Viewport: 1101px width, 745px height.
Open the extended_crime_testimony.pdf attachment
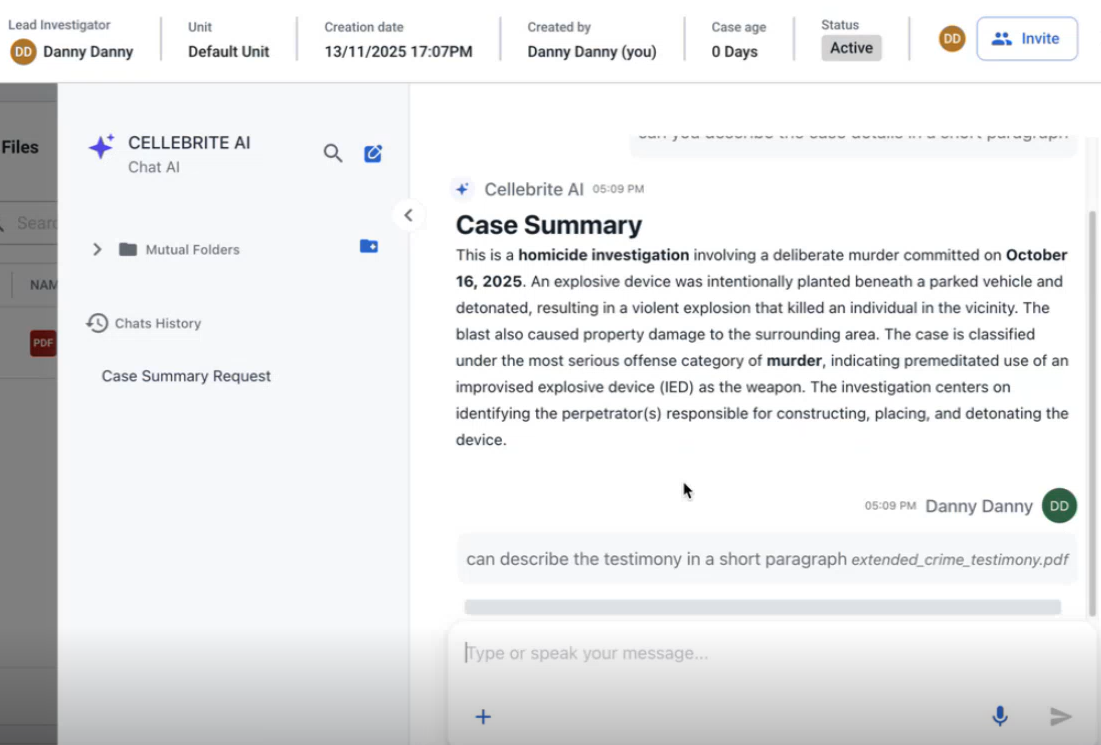[959, 560]
